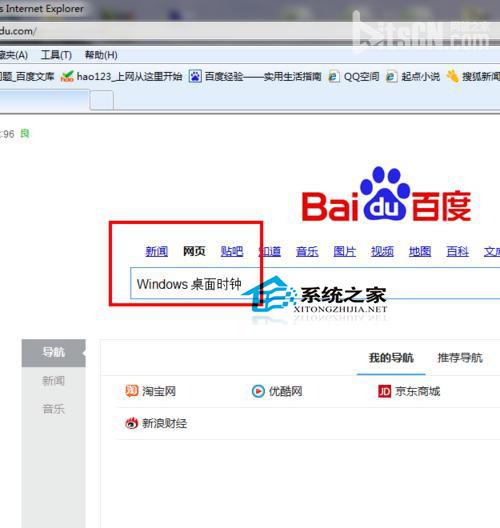Click the 图片 link
This screenshot has height=528, width=500.
pyautogui.click(x=345, y=251)
